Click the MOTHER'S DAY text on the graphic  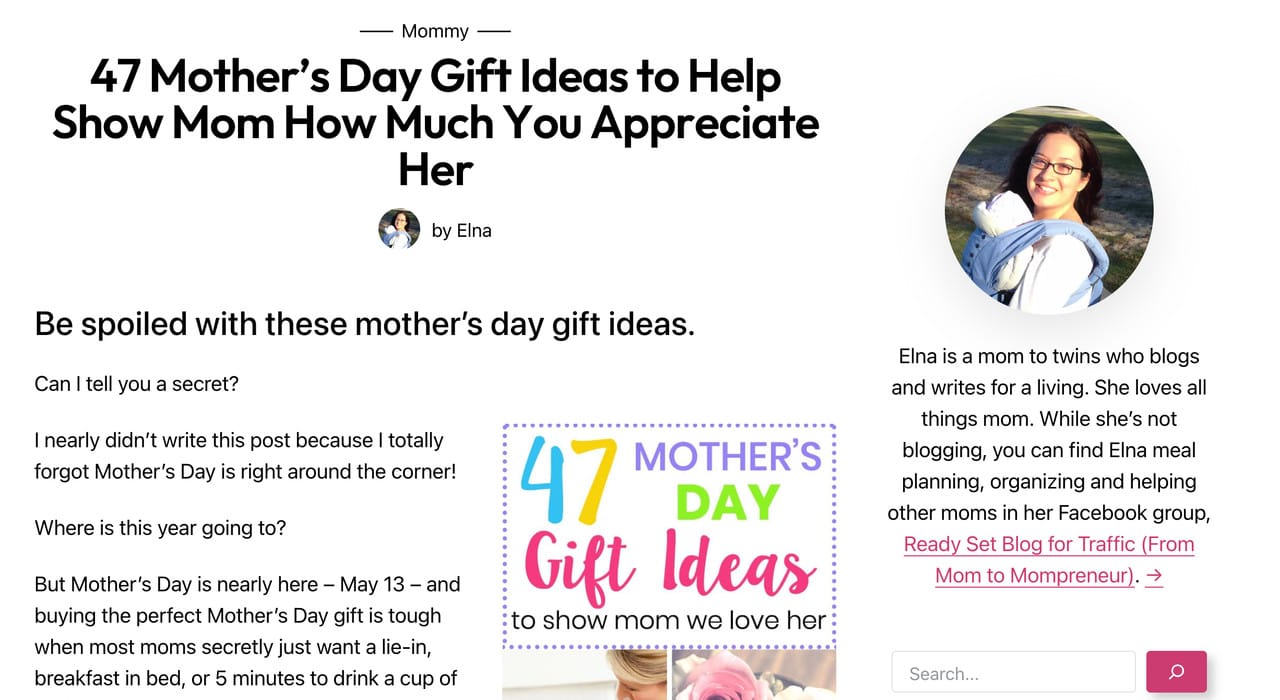(x=725, y=470)
